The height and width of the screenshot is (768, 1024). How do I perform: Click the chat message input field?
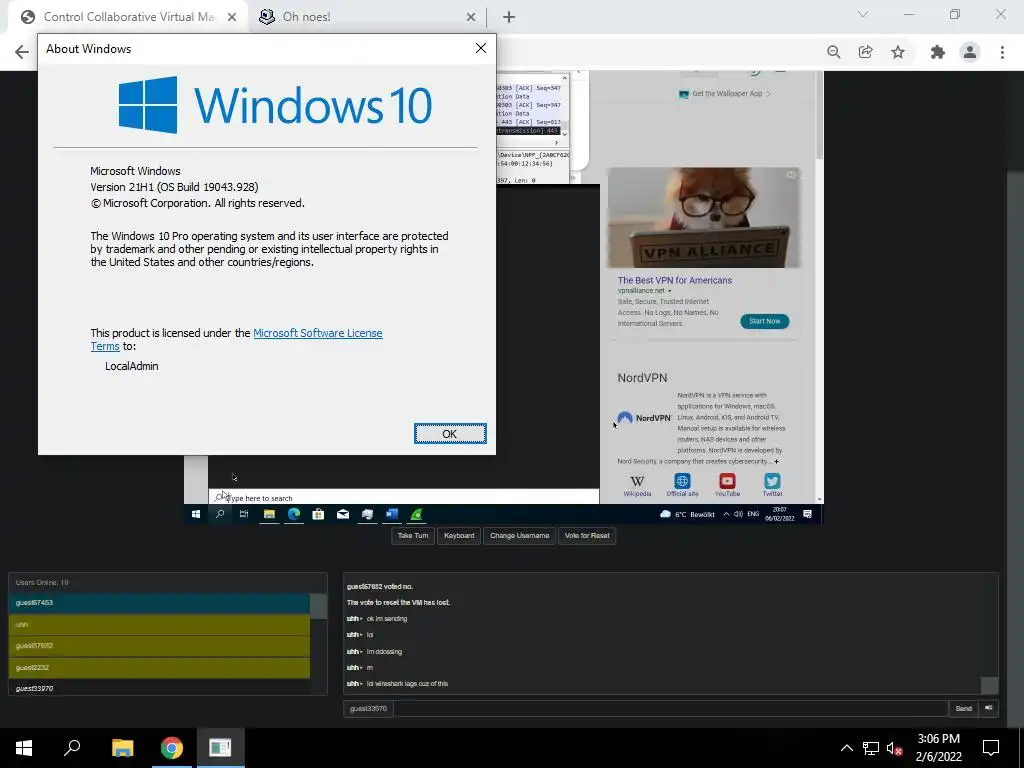670,709
